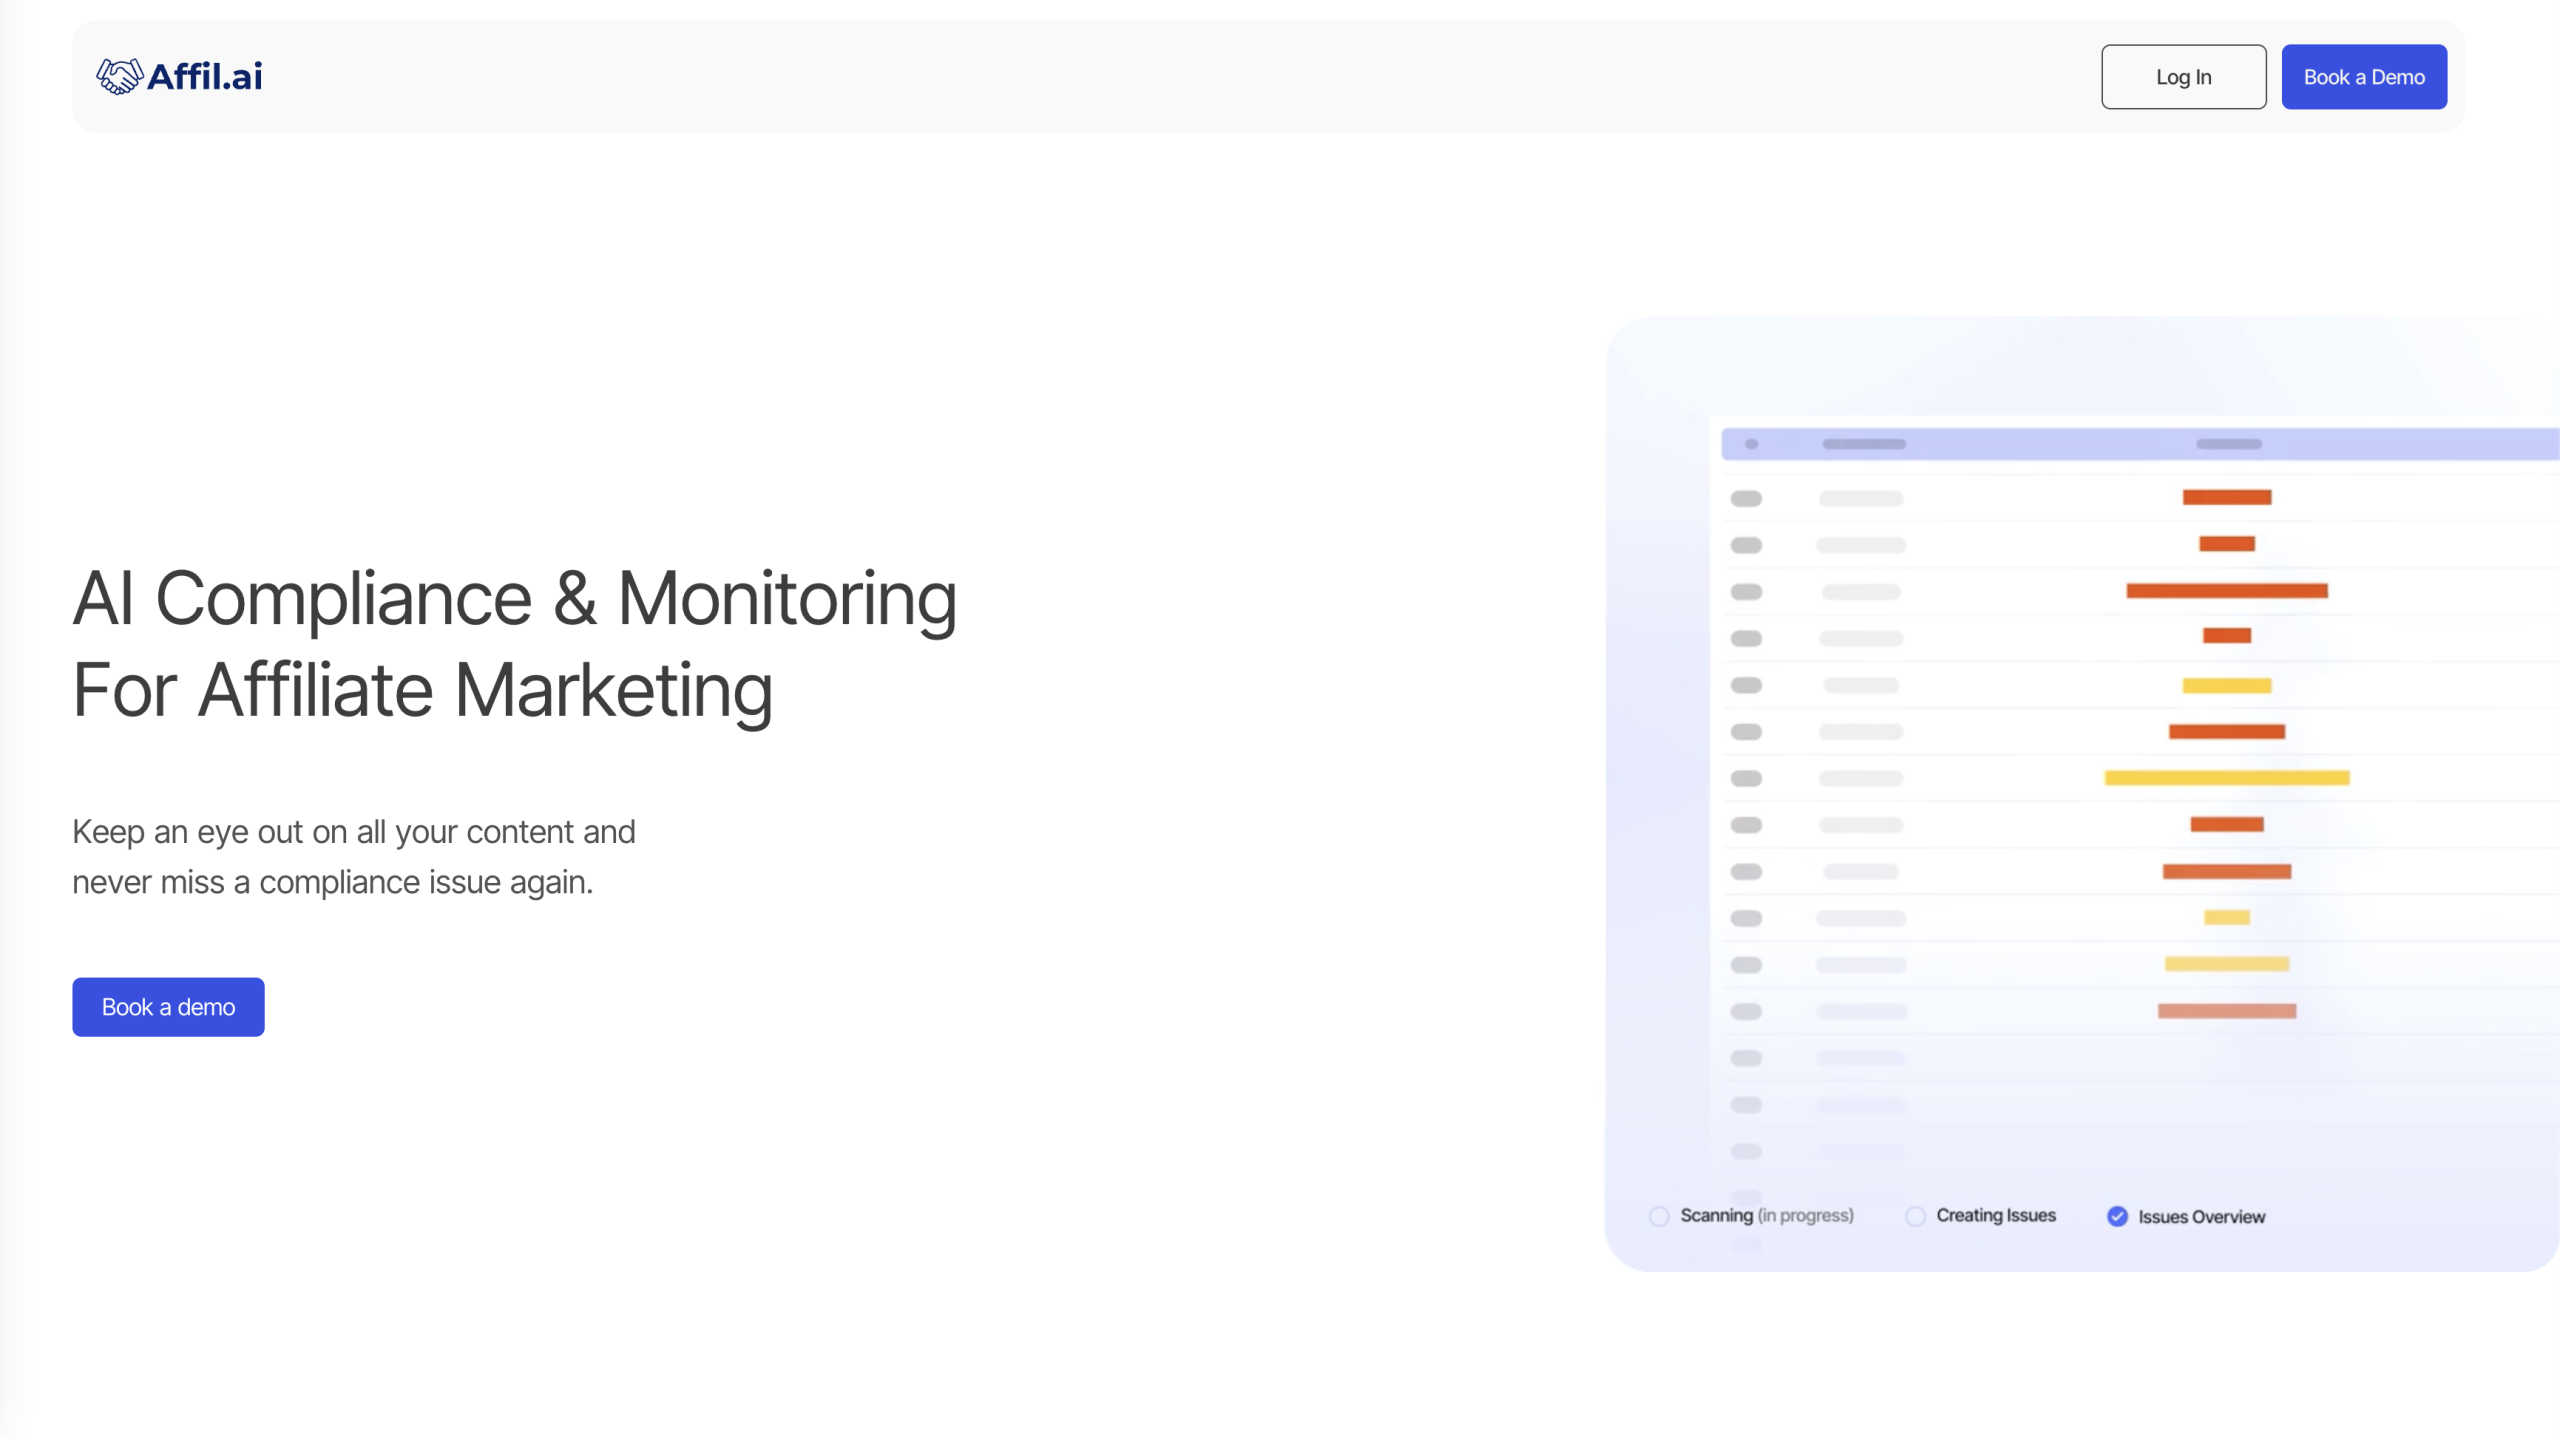Select the checked Issues Overview step
Image resolution: width=2560 pixels, height=1439 pixels.
pos(2186,1216)
